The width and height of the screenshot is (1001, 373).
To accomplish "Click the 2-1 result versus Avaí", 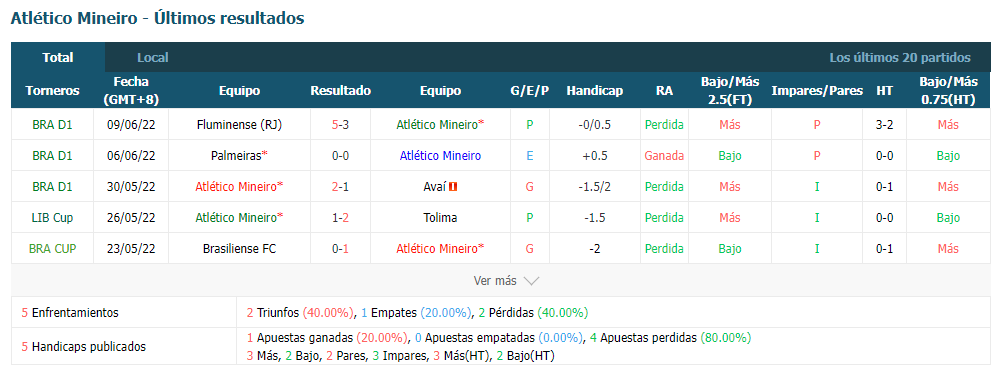I will point(340,186).
